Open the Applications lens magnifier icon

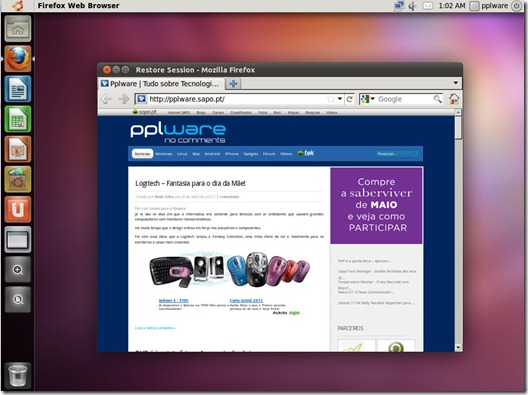18,269
